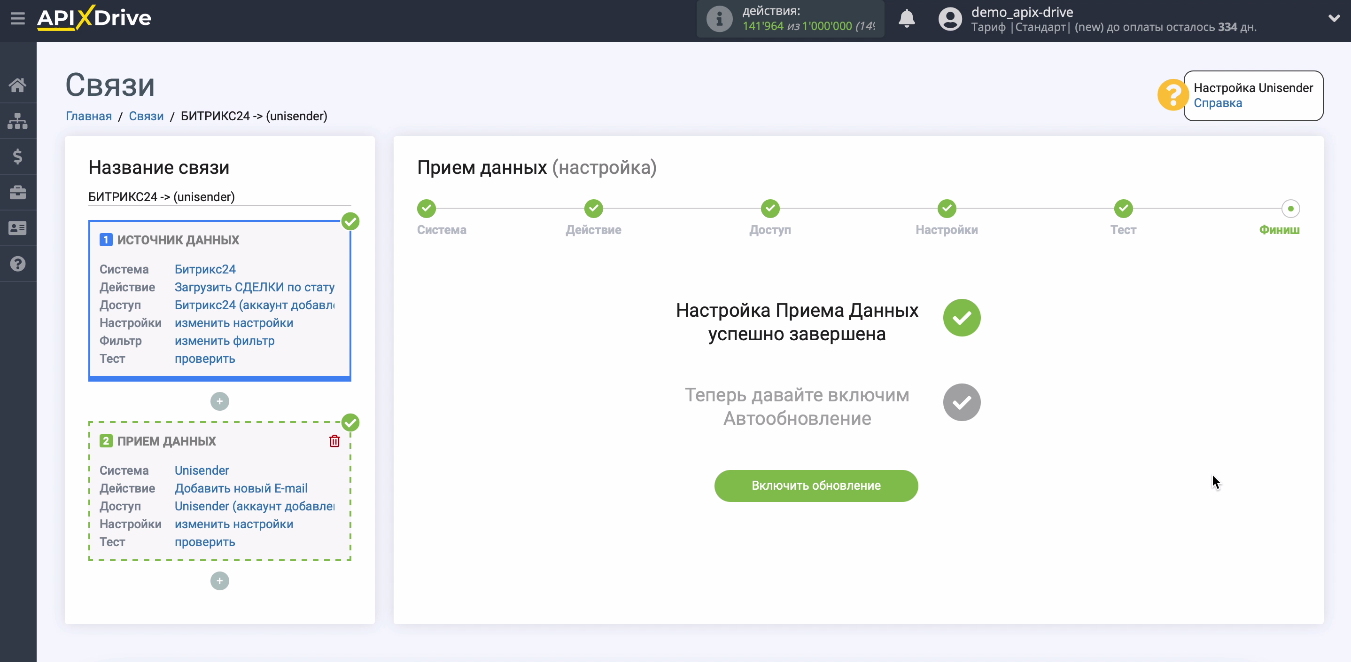Click the ApiX-Drive logo

pos(93,18)
